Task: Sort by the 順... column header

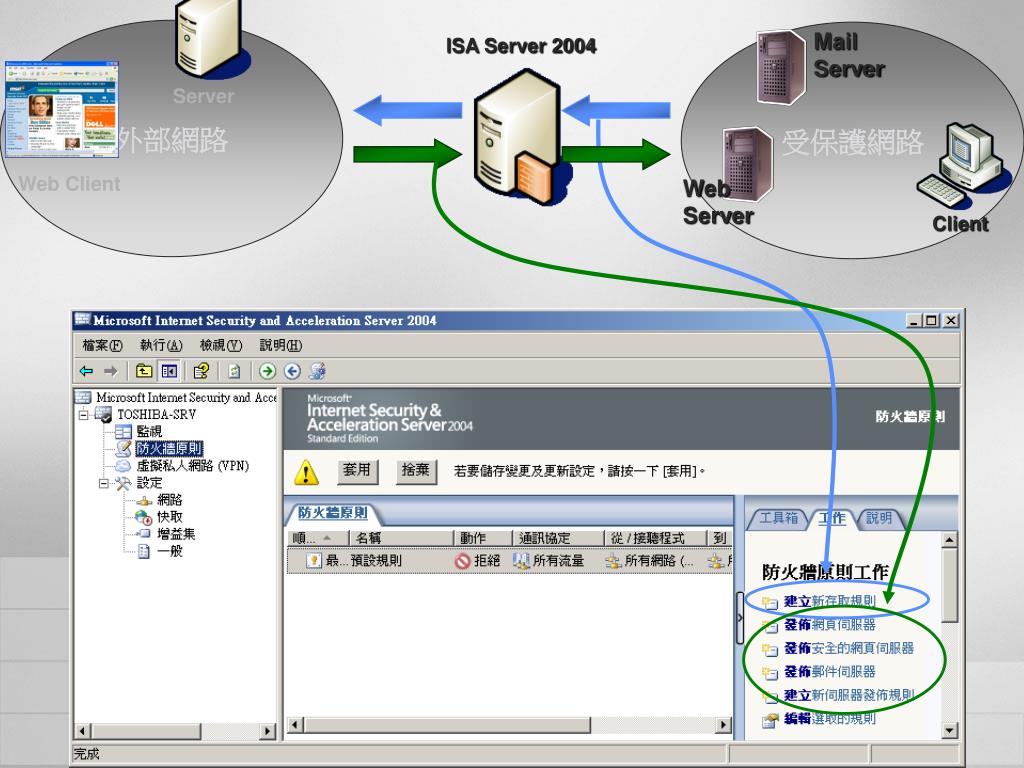Action: pyautogui.click(x=317, y=538)
